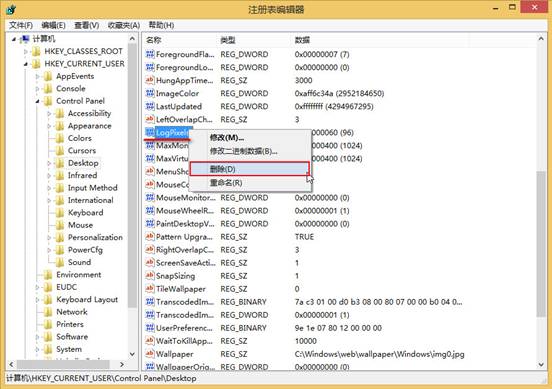
Task: Expand the Input Method key
Action: [x=49, y=188]
